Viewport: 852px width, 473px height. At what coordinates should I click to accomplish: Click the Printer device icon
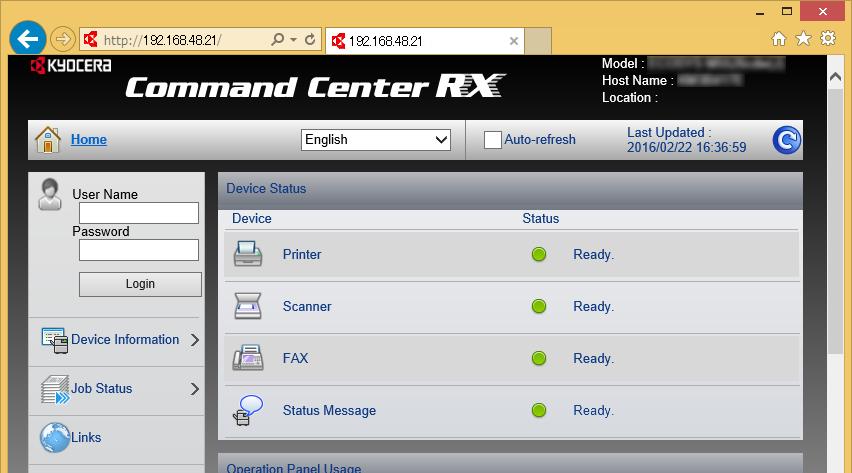click(x=248, y=254)
